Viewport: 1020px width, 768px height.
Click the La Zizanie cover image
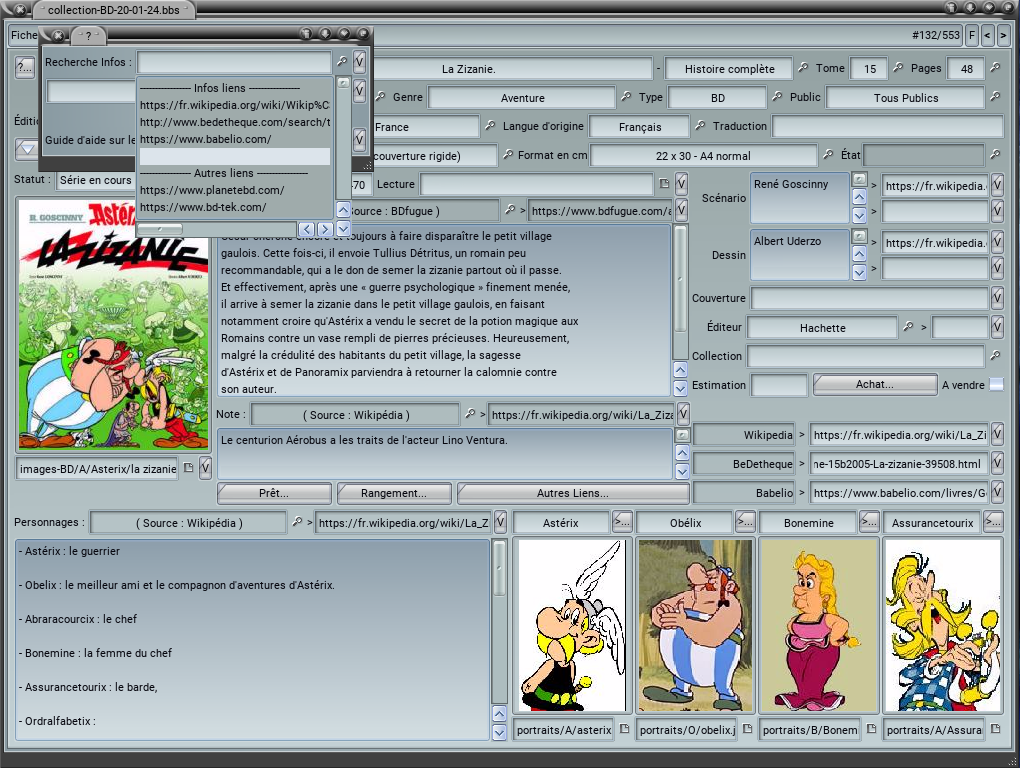[113, 324]
